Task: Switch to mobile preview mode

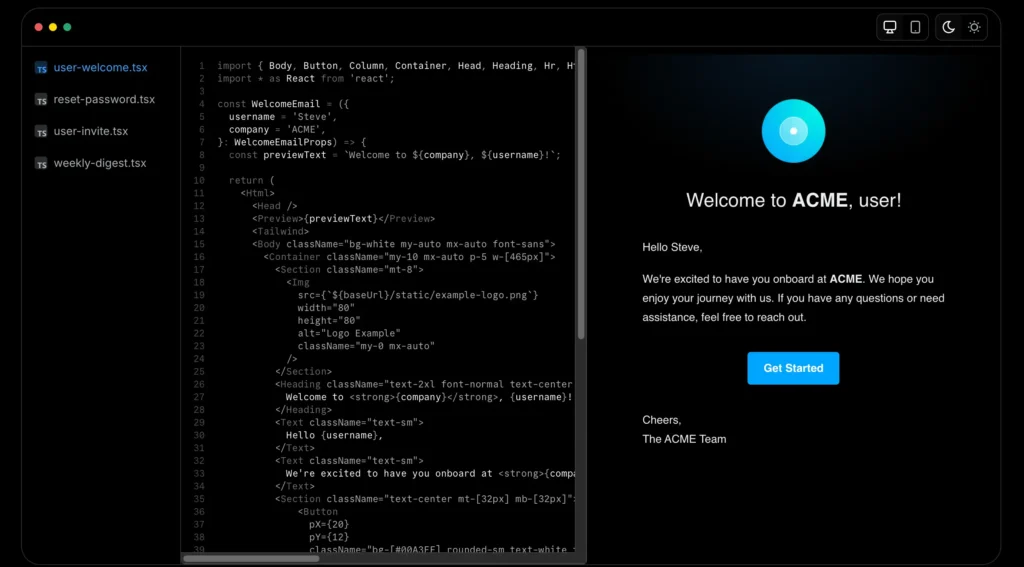Action: 915,27
